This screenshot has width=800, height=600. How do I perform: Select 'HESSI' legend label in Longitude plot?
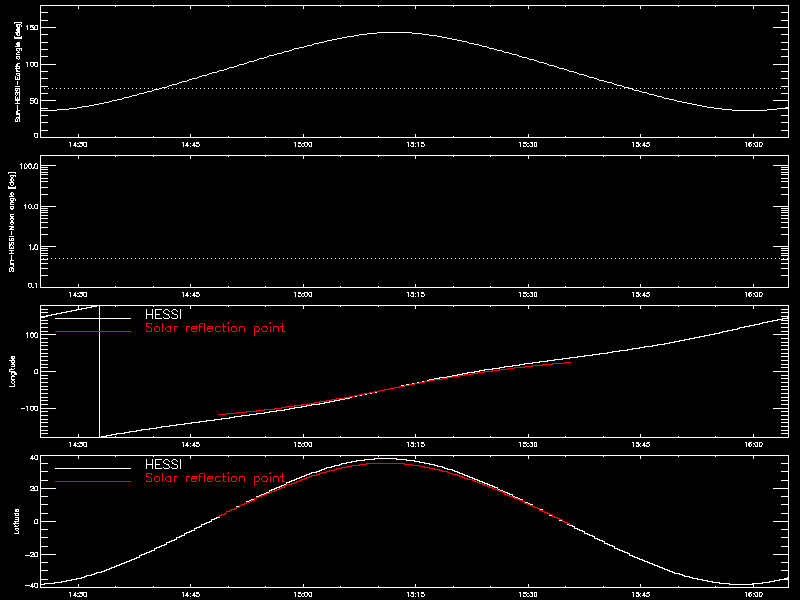click(163, 314)
